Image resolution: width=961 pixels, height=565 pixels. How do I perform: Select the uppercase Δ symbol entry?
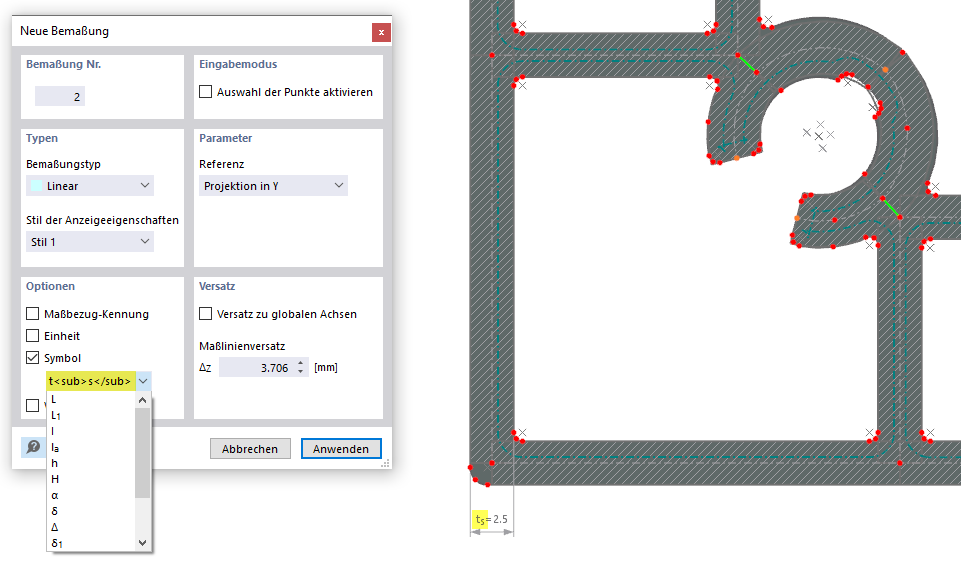pyautogui.click(x=91, y=527)
